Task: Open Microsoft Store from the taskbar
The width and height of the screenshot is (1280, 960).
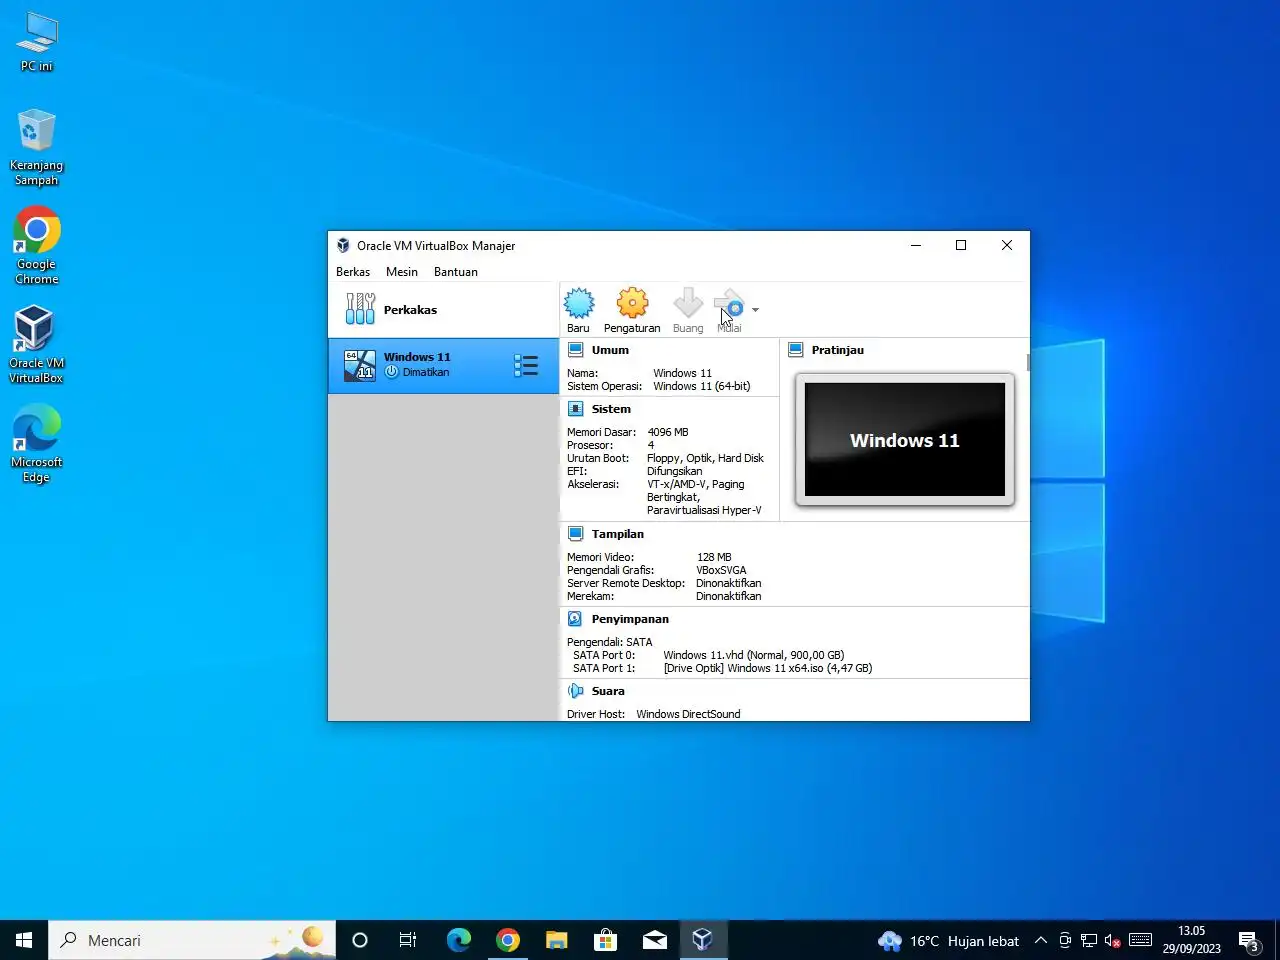Action: click(x=605, y=940)
